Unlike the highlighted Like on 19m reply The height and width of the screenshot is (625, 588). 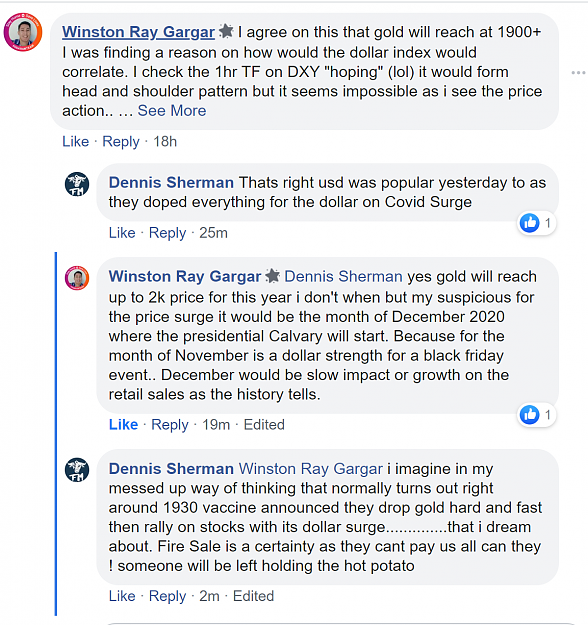coord(123,425)
